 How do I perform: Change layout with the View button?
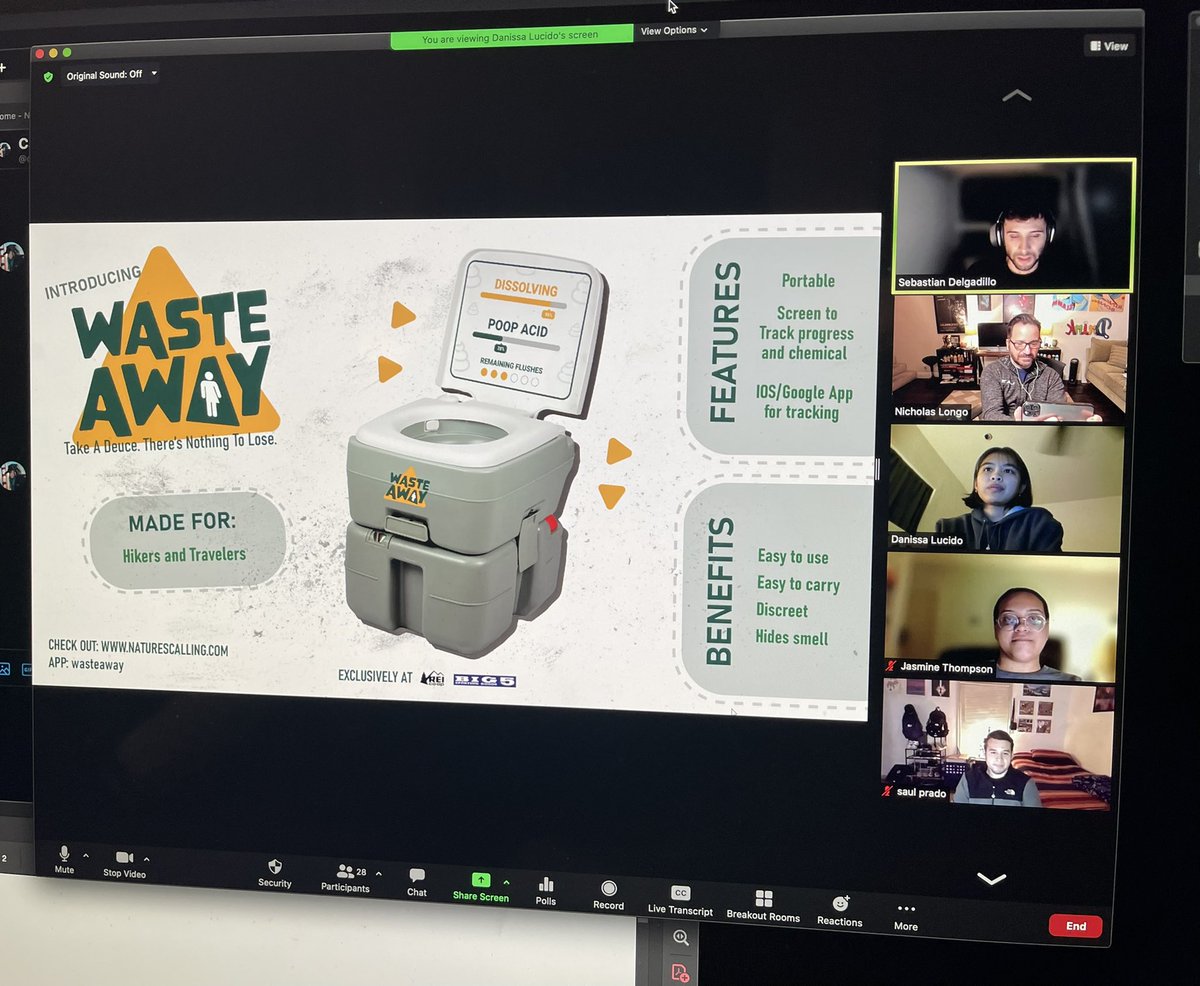point(1109,46)
